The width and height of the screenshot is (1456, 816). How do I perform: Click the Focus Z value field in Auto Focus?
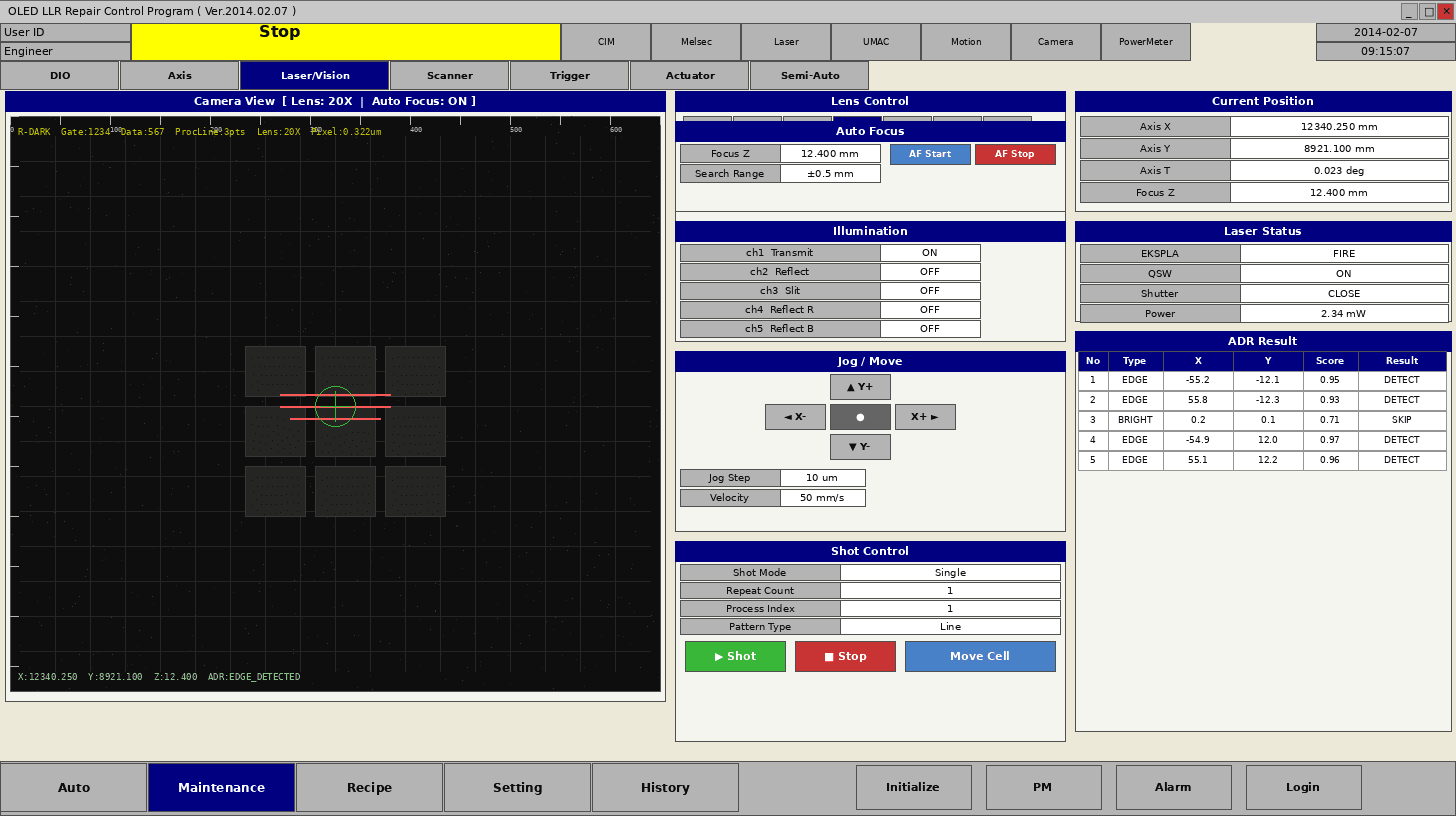pyautogui.click(x=830, y=154)
